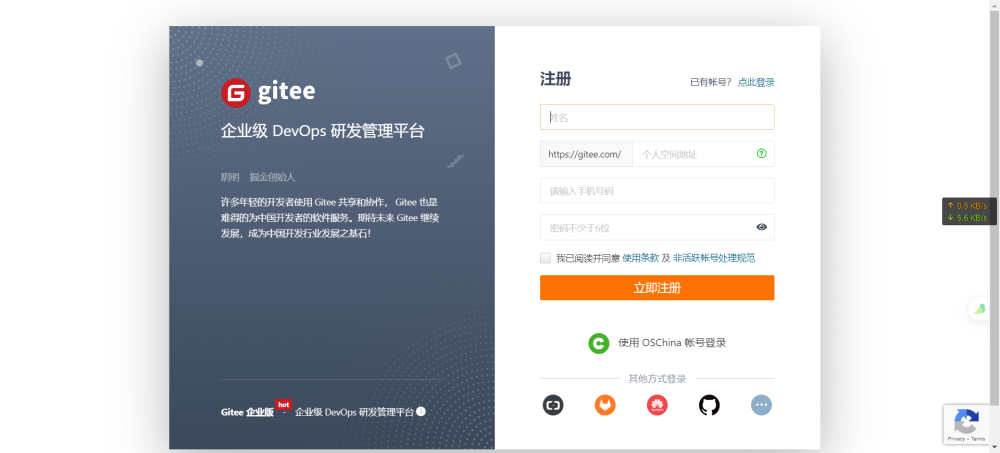Click the green OSChina logo icon
The width and height of the screenshot is (1000, 453).
click(x=599, y=343)
